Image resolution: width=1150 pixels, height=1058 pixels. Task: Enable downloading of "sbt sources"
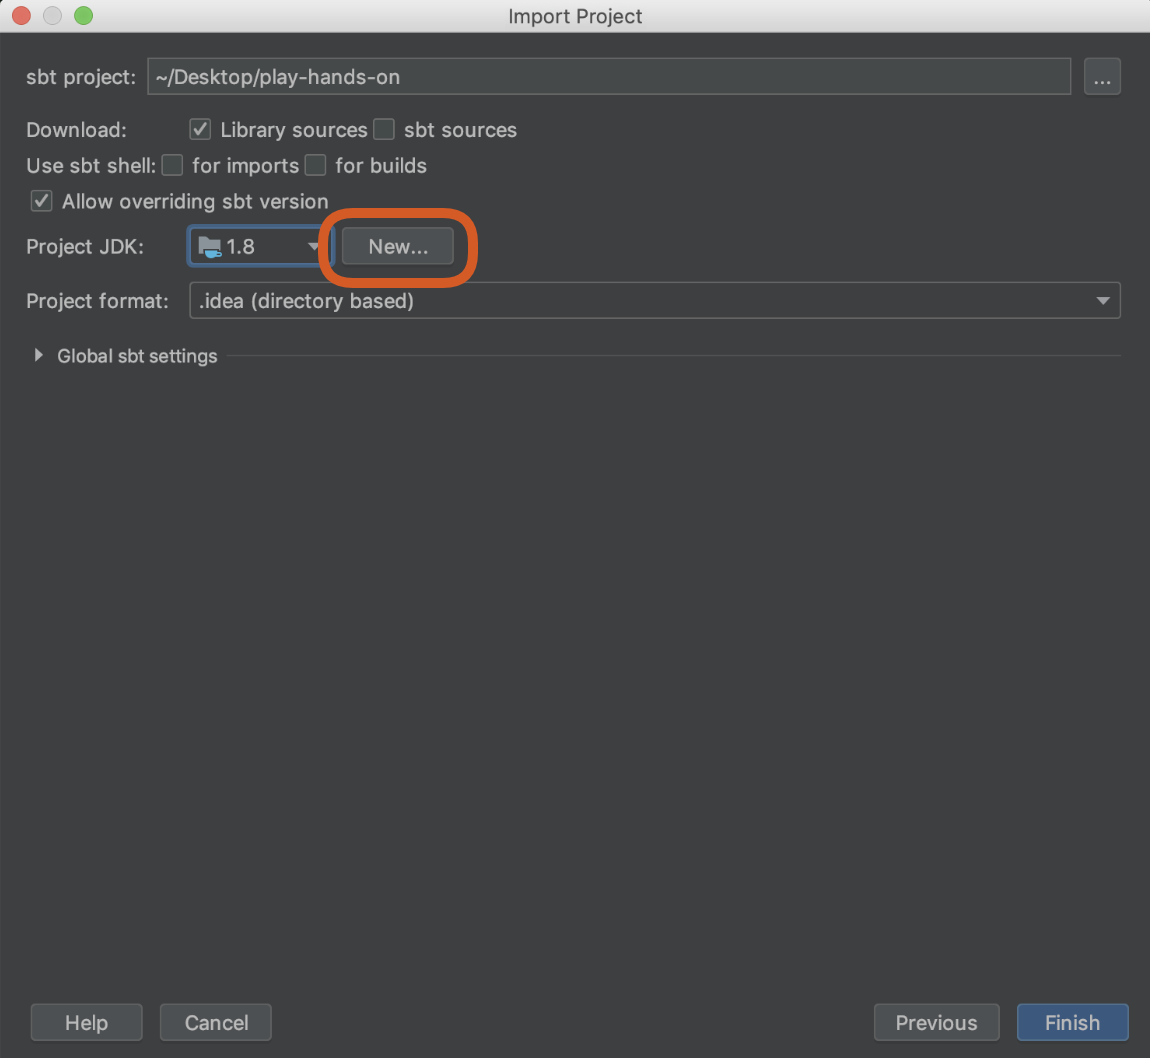coord(384,129)
